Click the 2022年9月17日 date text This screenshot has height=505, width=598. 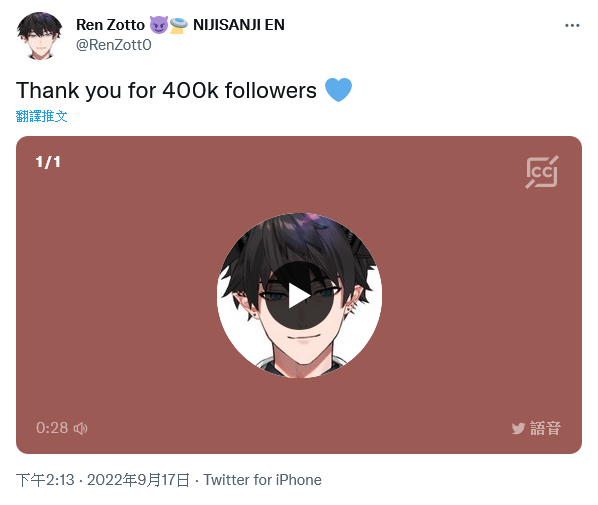click(x=138, y=480)
